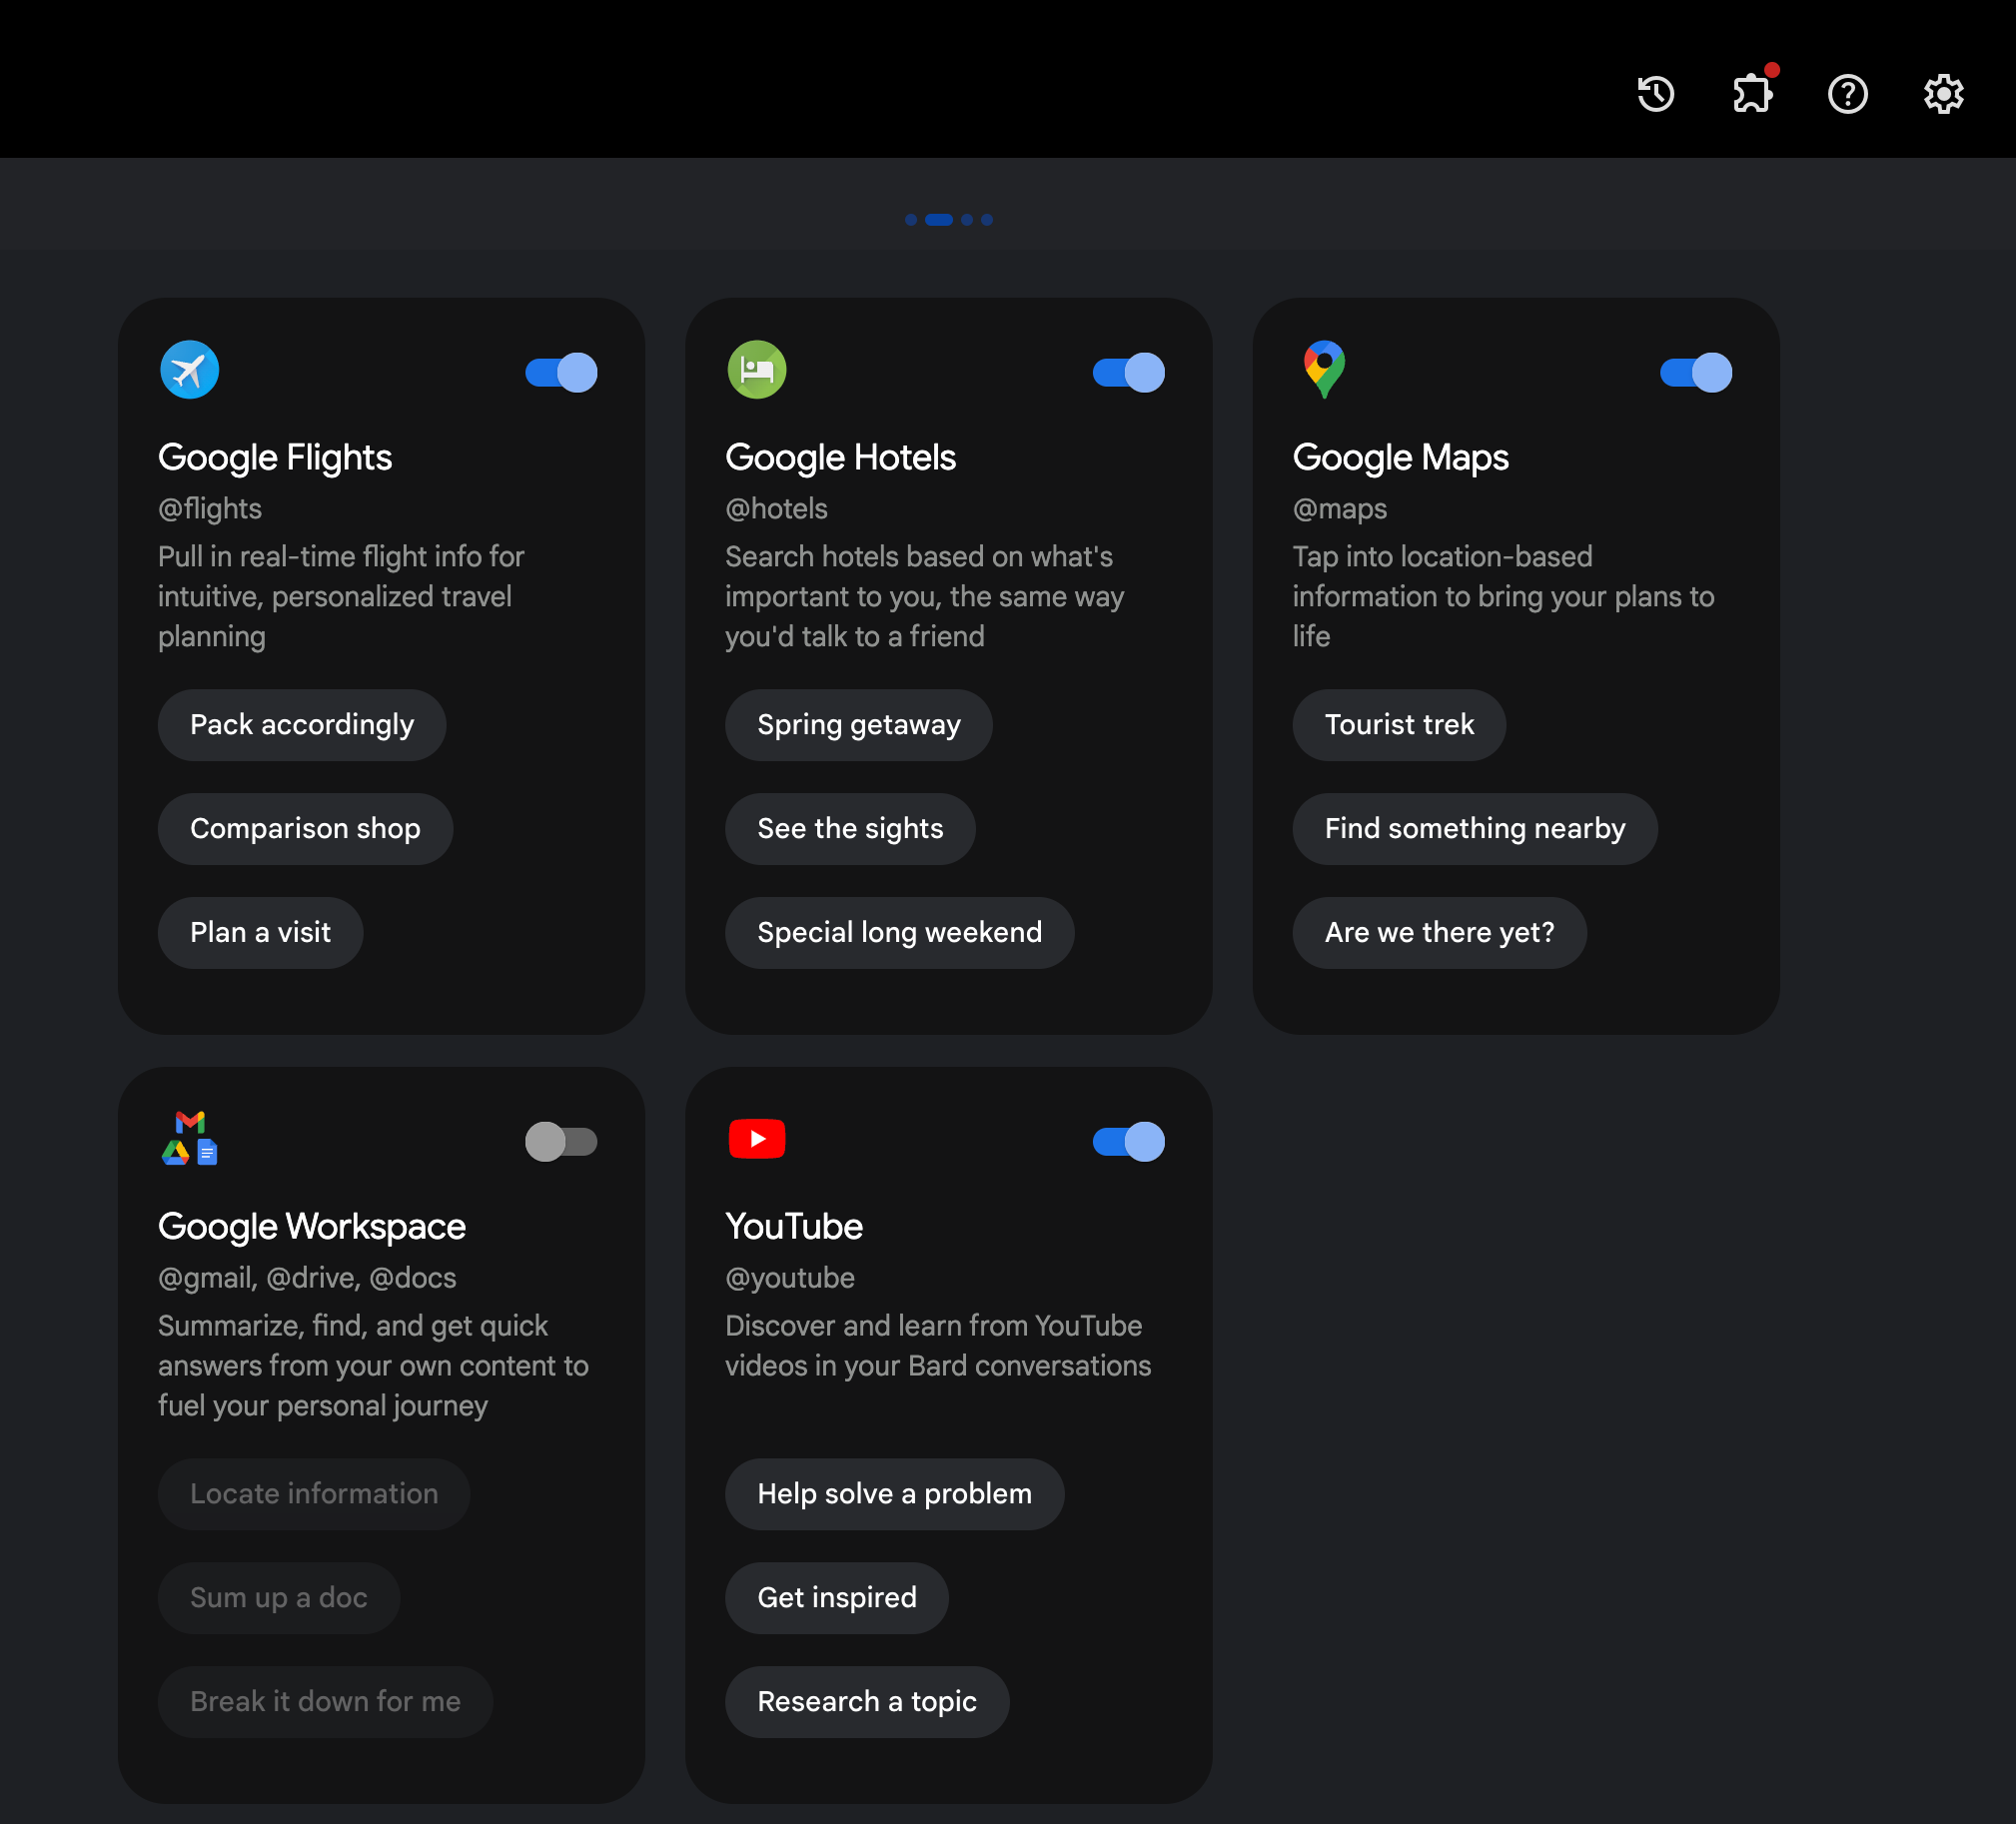This screenshot has width=2016, height=1824.
Task: Click the "Search hotels based on" description
Action: [925, 597]
